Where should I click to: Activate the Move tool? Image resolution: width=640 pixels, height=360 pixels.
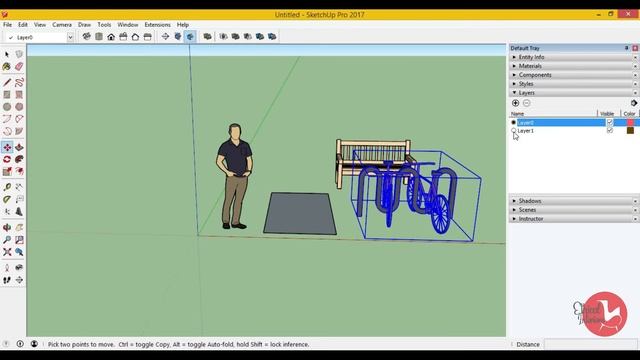[7, 147]
